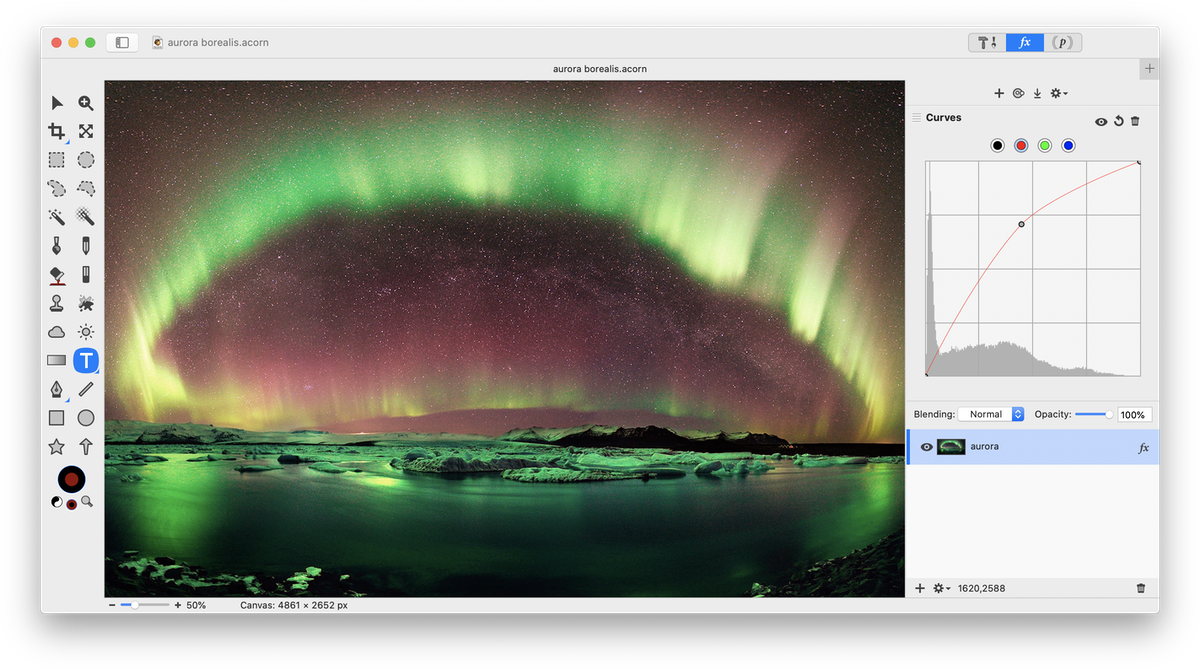1200x670 pixels.
Task: Select the Rectangle shape tool
Action: pyautogui.click(x=57, y=418)
